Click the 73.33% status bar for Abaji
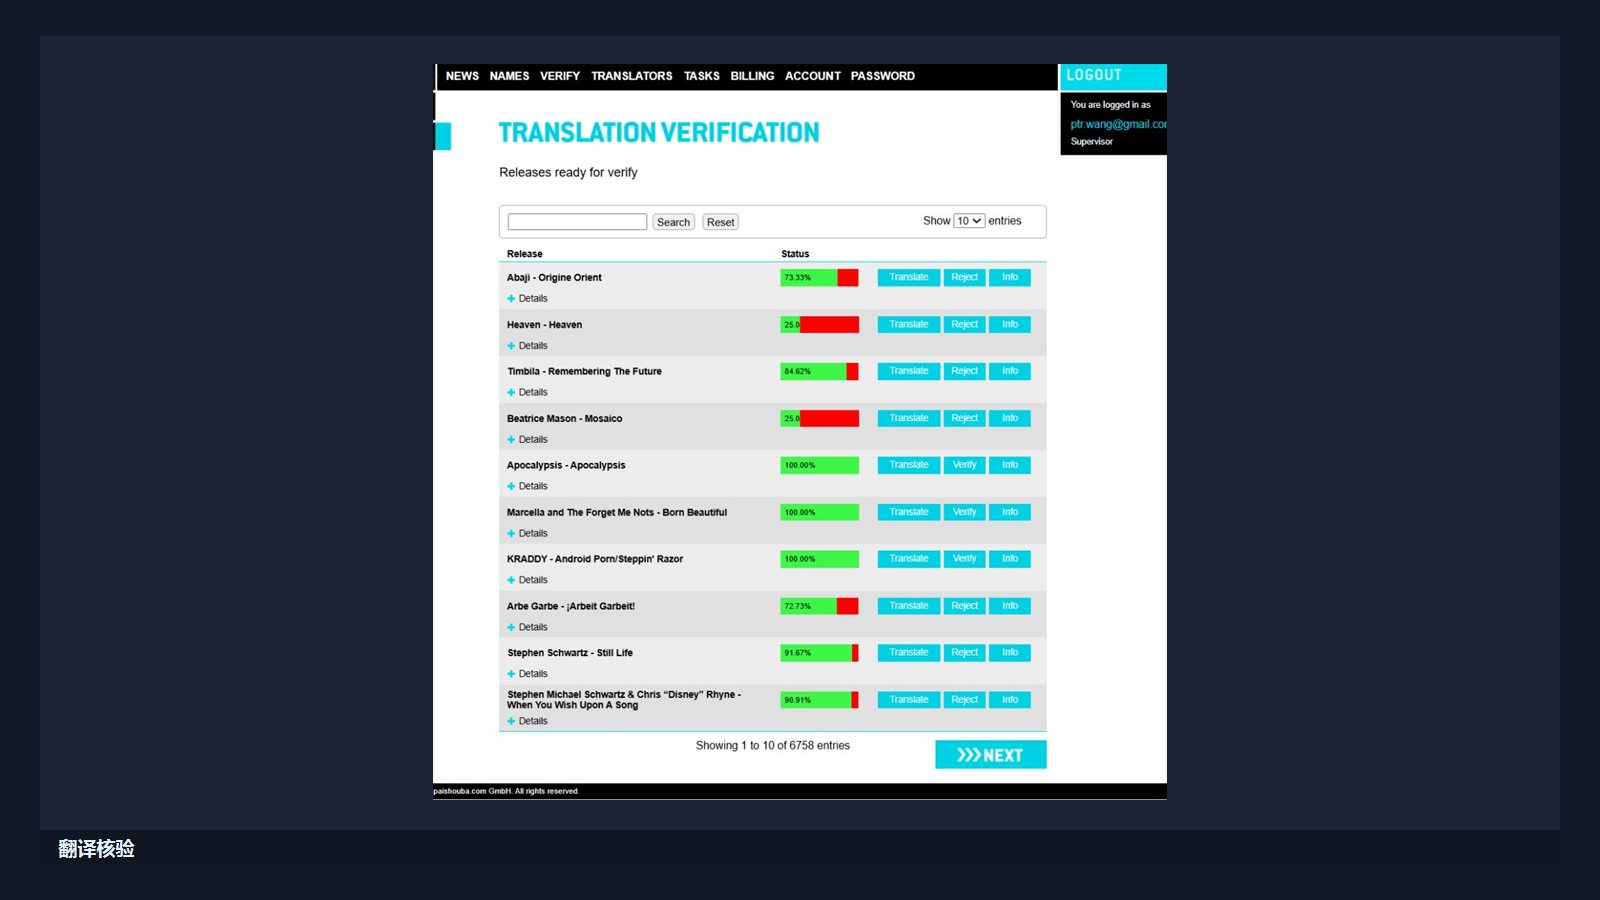The height and width of the screenshot is (900, 1600). point(819,278)
